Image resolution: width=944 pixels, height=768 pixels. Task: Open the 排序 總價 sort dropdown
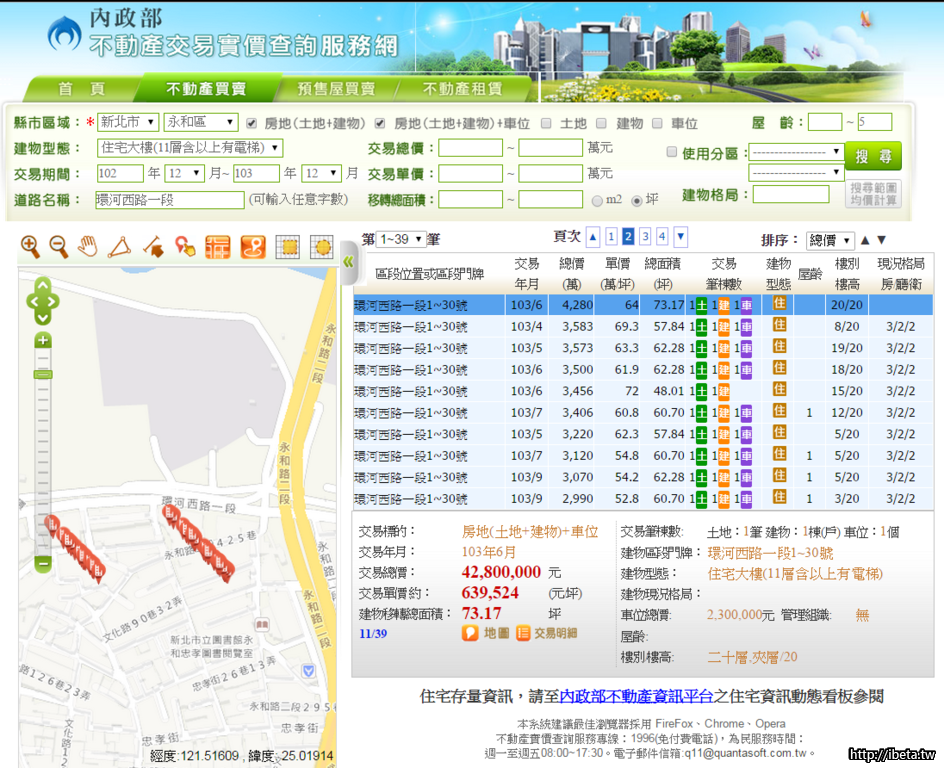[x=830, y=240]
